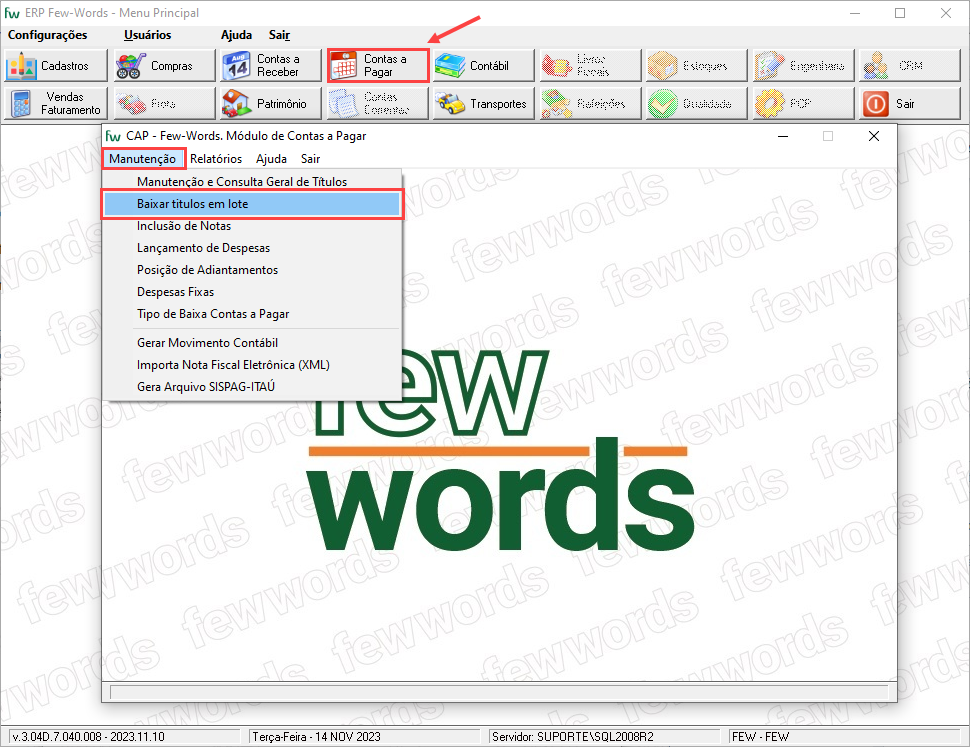The width and height of the screenshot is (970, 747).
Task: Open the Contas a Pagar calendar module
Action: 378,66
